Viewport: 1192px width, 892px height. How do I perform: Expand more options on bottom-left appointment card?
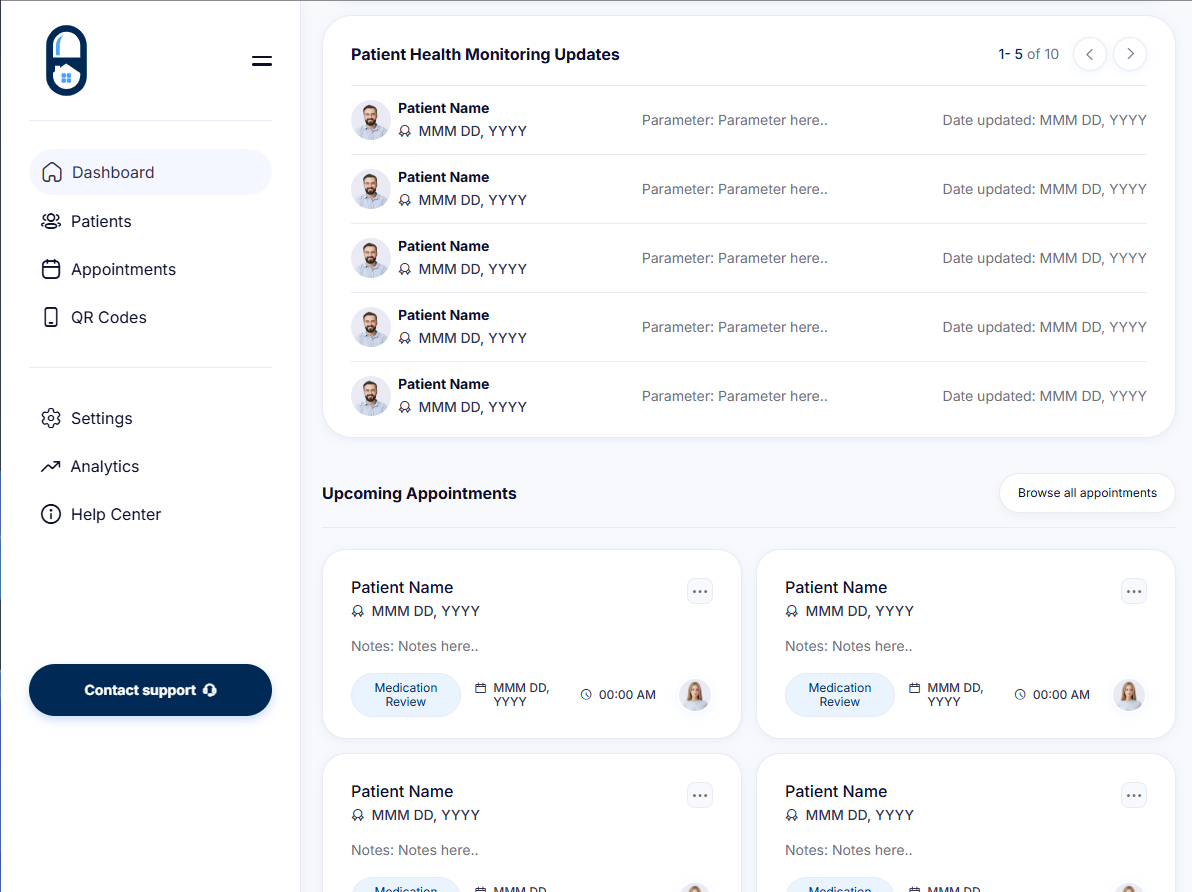700,795
